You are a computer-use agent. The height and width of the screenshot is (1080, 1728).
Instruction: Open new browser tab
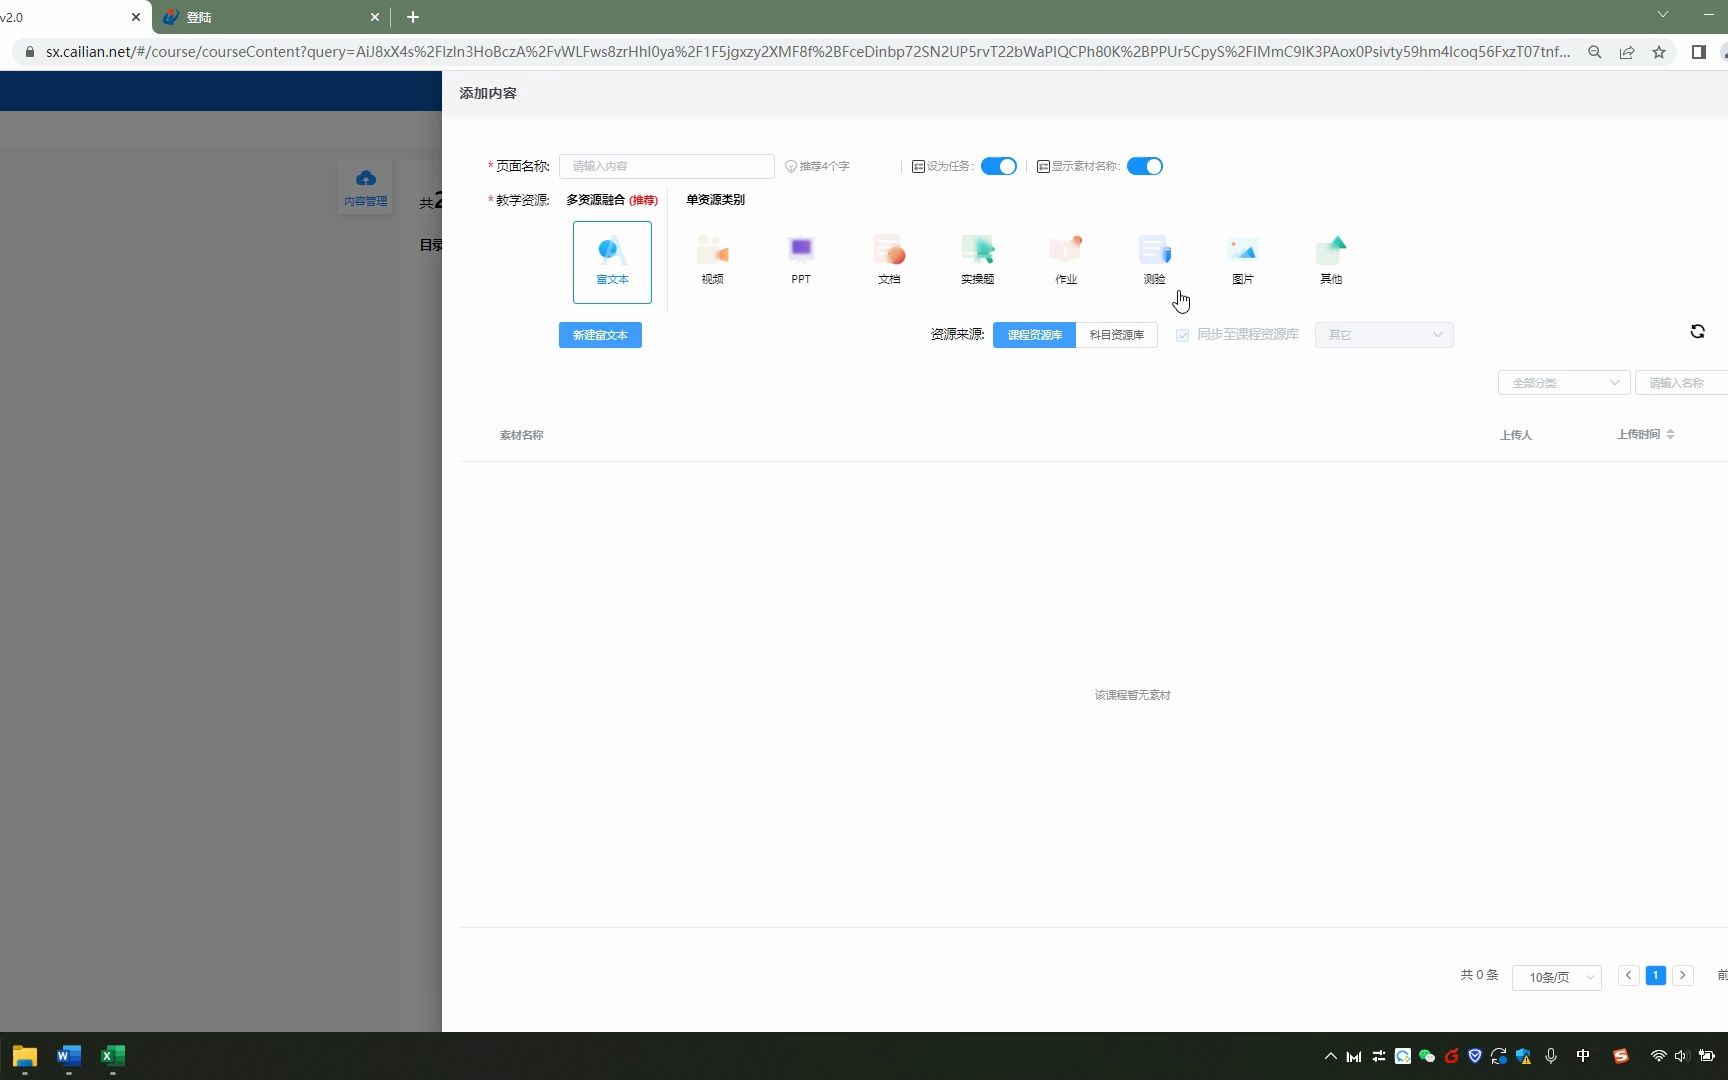click(x=413, y=17)
